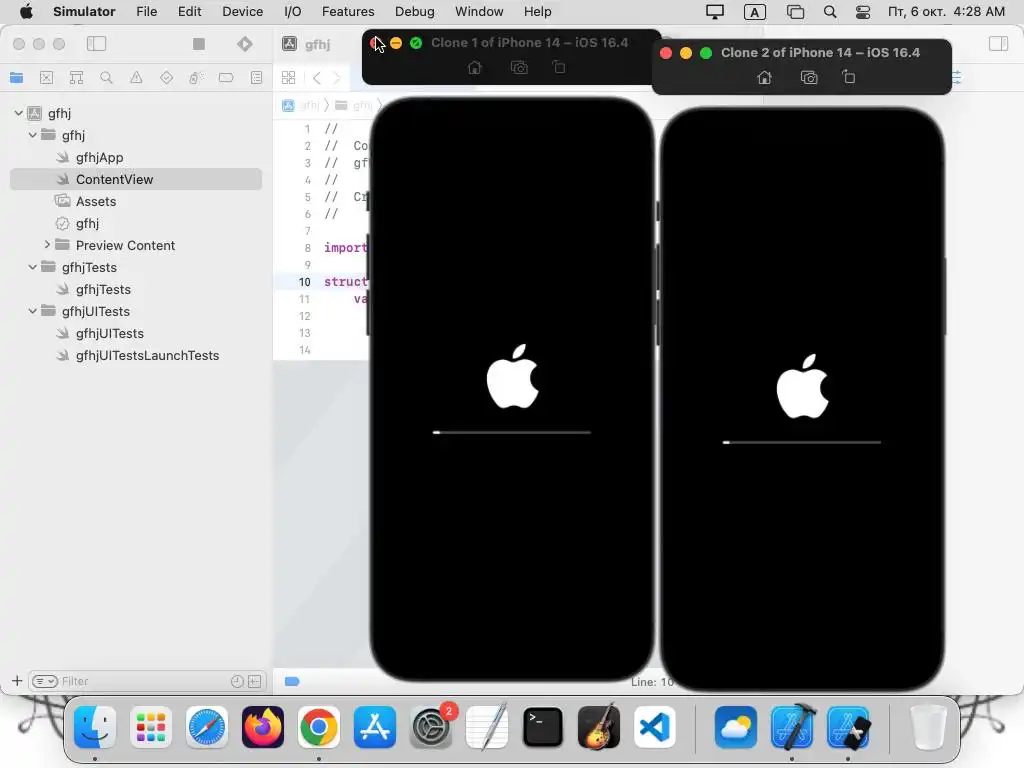This screenshot has width=1024, height=768.
Task: Collapse the gfhj group folder
Action: point(33,135)
